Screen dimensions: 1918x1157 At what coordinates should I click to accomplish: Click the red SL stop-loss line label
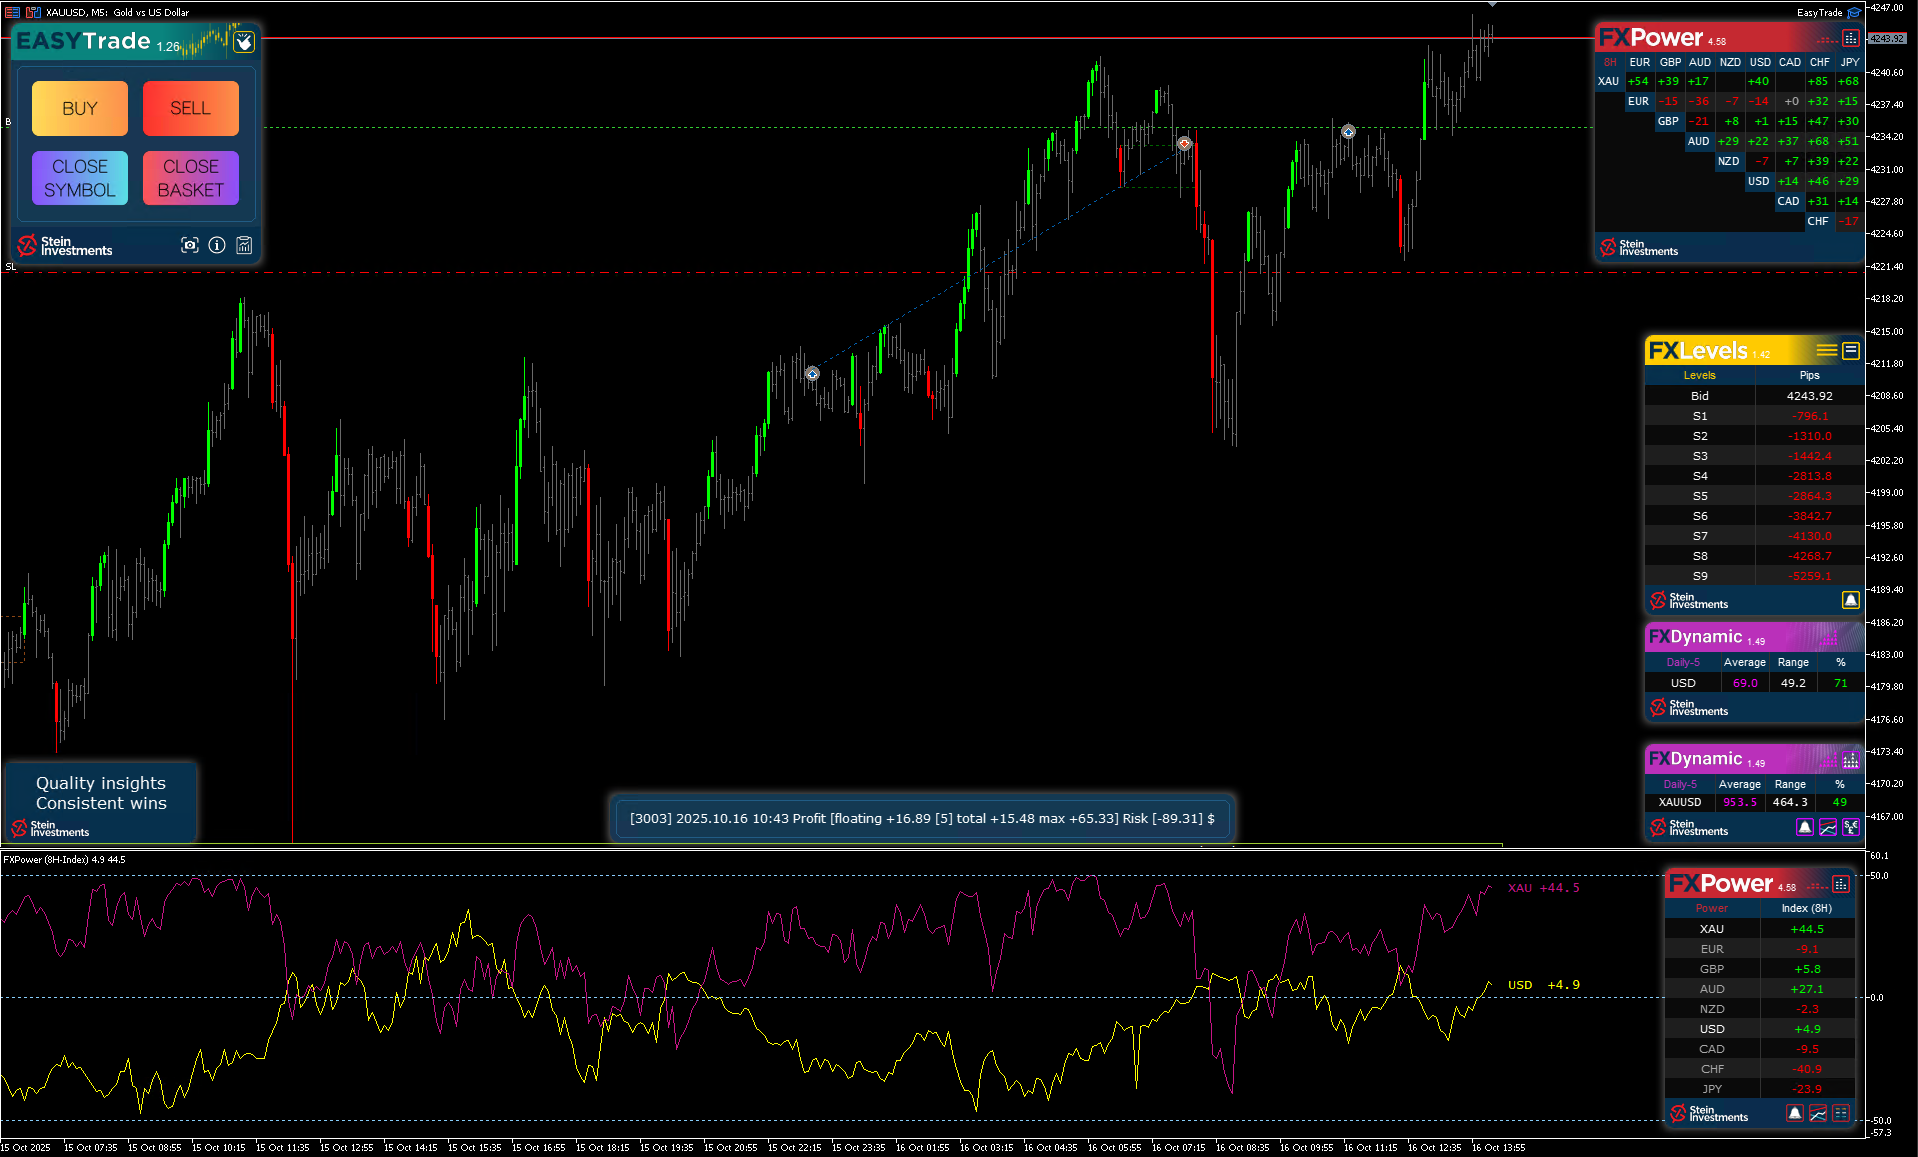(x=10, y=267)
